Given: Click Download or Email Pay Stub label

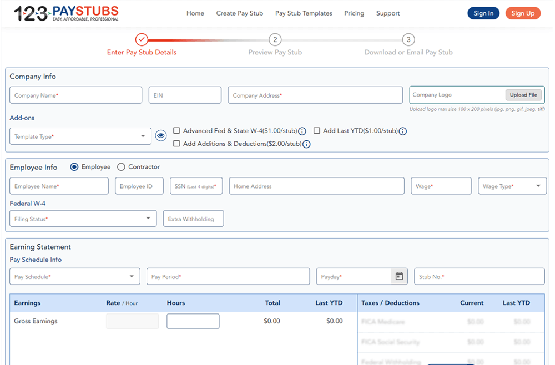Looking at the screenshot, I should [408, 52].
